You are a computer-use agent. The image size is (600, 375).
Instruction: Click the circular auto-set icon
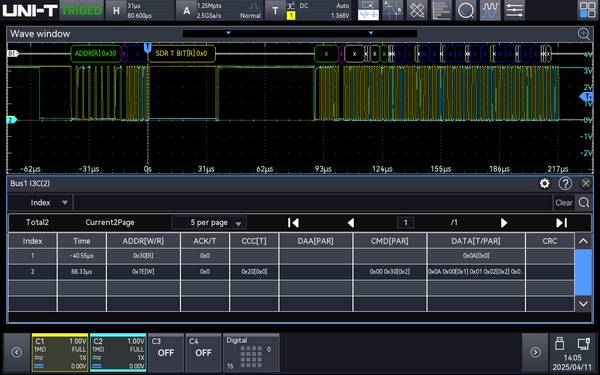point(466,10)
